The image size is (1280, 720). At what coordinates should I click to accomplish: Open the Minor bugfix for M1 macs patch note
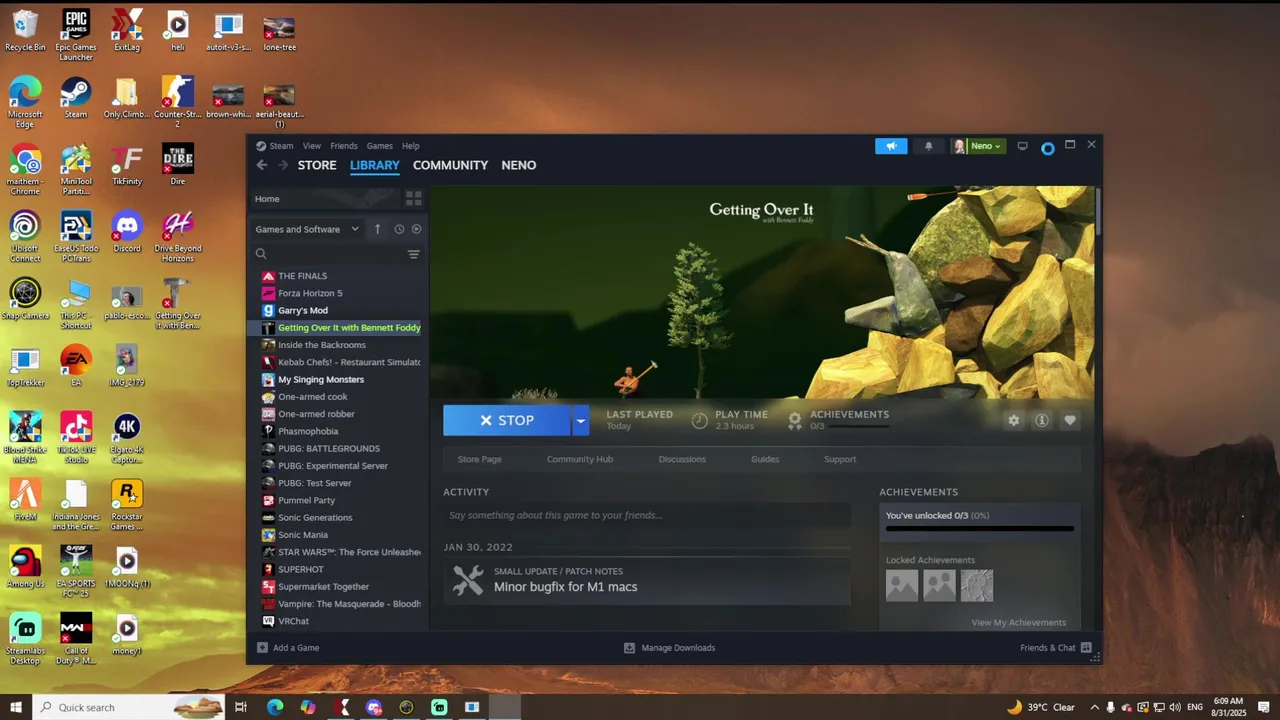point(647,580)
